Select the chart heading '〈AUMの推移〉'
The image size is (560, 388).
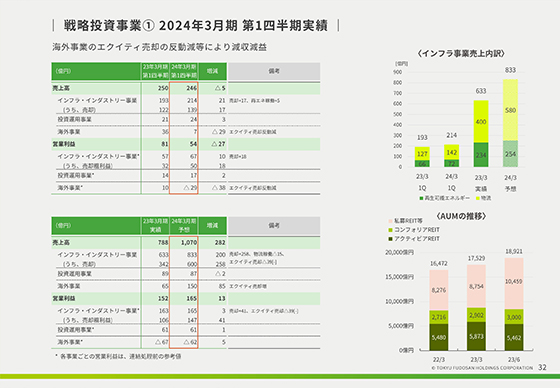tap(461, 216)
